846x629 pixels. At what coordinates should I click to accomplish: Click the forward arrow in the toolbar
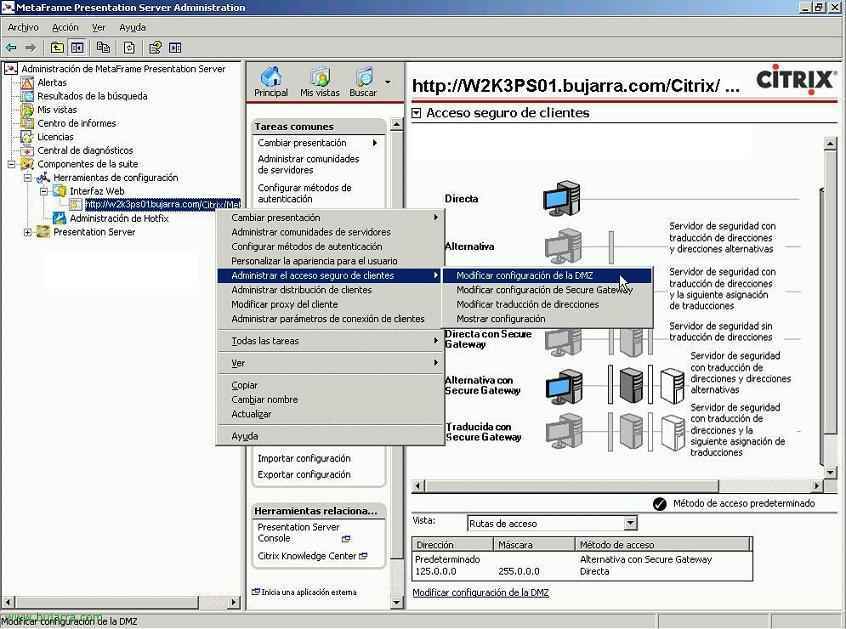(31, 48)
